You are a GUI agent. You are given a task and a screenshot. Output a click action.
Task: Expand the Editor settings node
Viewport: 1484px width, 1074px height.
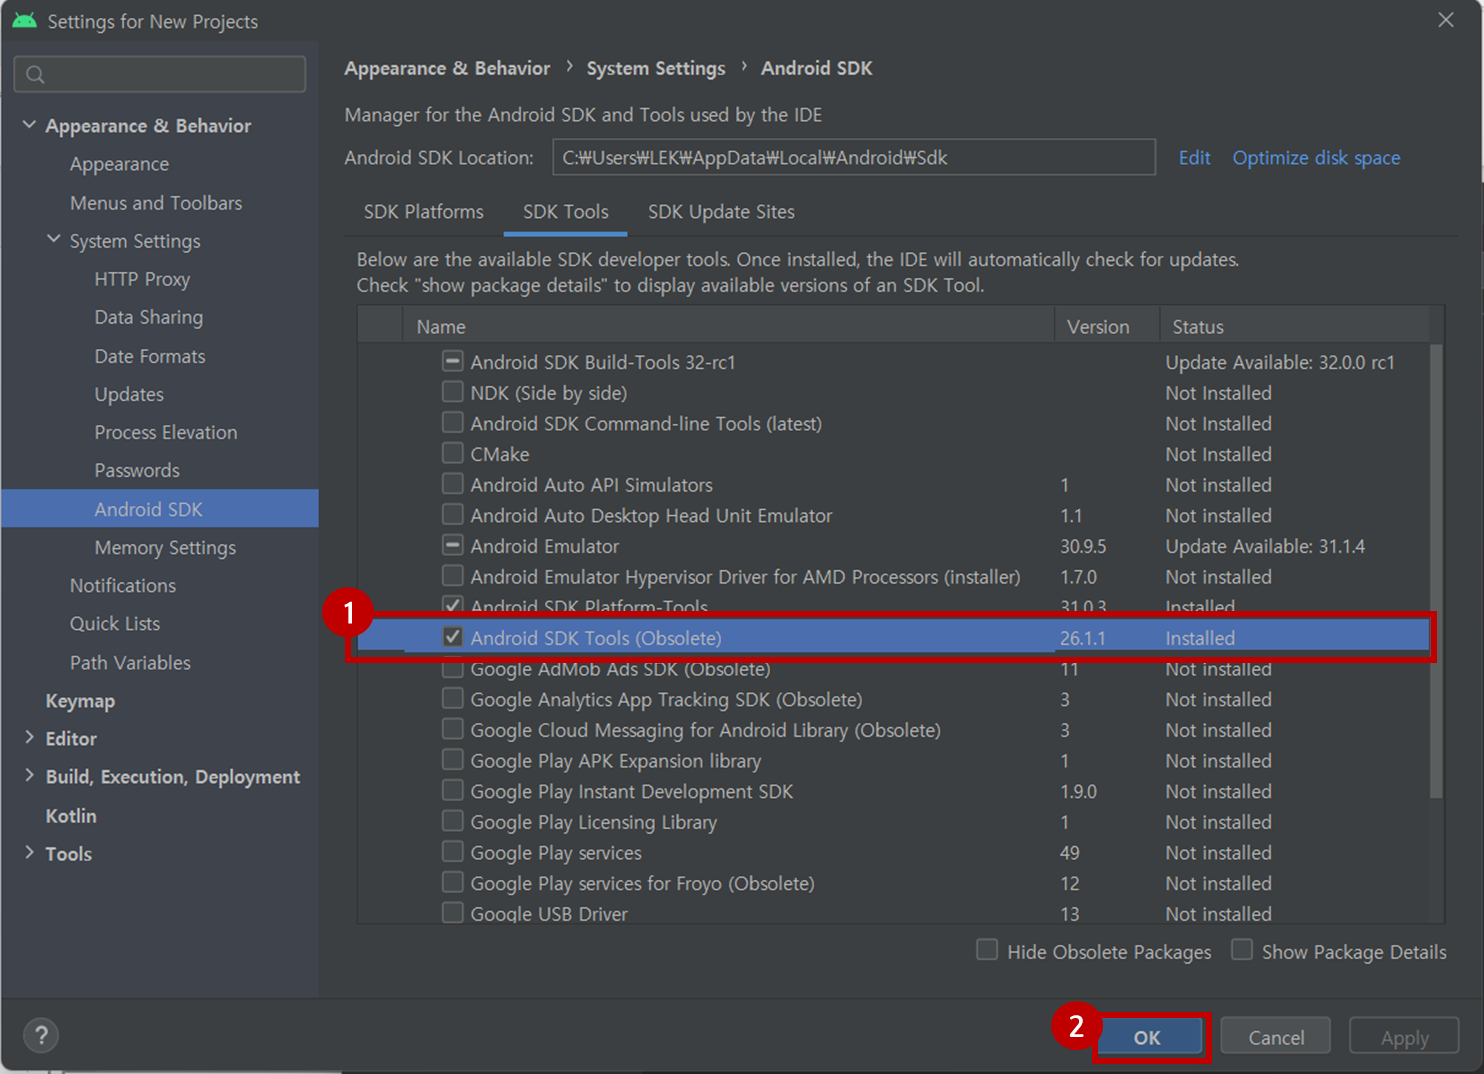(29, 738)
